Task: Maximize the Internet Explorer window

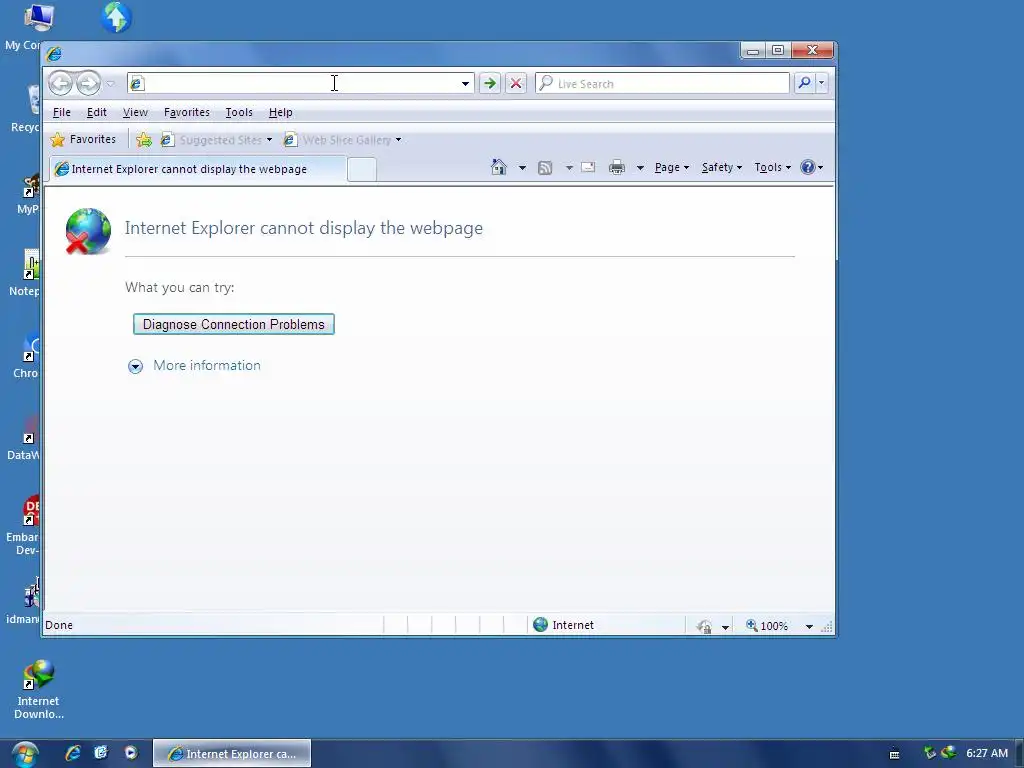Action: pyautogui.click(x=778, y=50)
